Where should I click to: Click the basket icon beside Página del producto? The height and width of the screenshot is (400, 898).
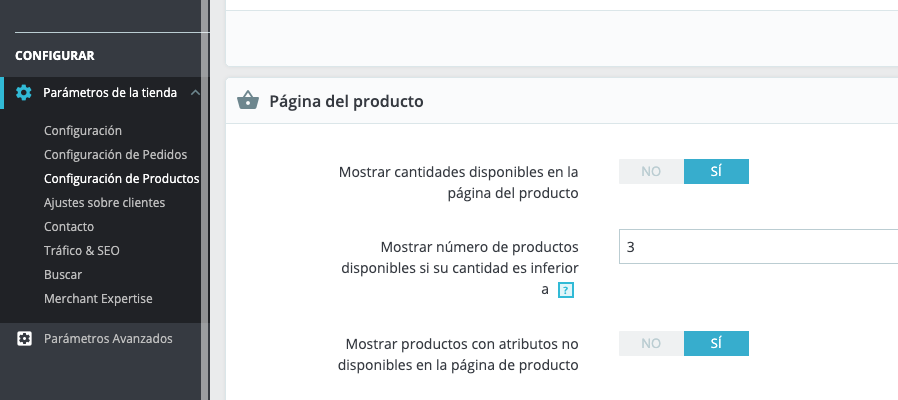[247, 101]
